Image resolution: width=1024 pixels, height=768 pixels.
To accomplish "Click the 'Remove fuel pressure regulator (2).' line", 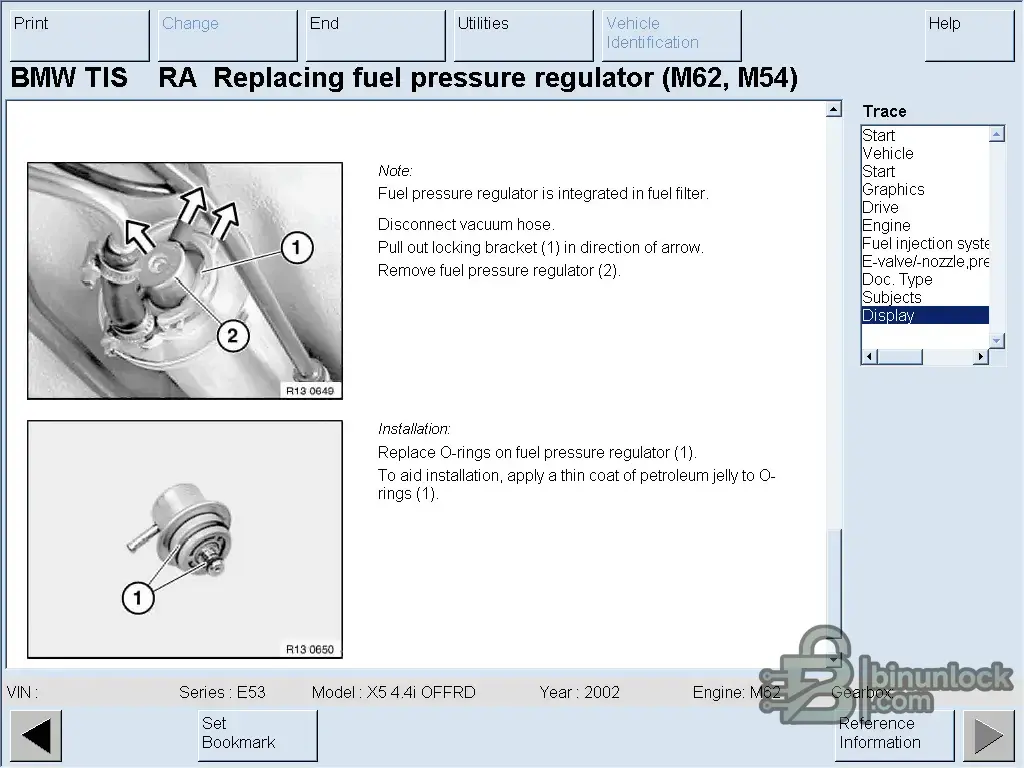I will pos(499,270).
